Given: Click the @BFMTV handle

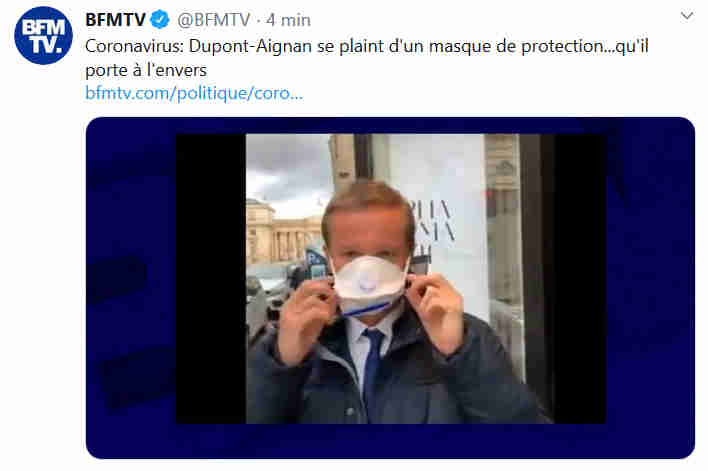Looking at the screenshot, I should point(214,20).
